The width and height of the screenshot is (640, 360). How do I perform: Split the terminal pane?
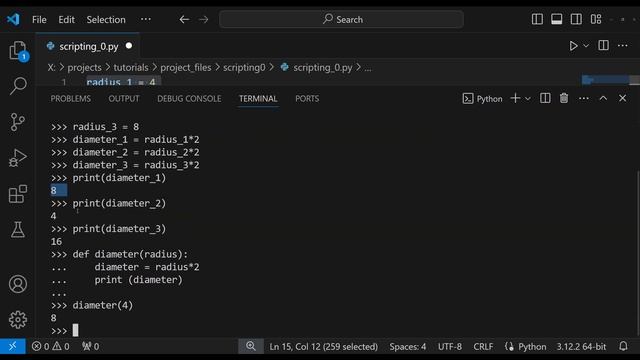(x=545, y=98)
